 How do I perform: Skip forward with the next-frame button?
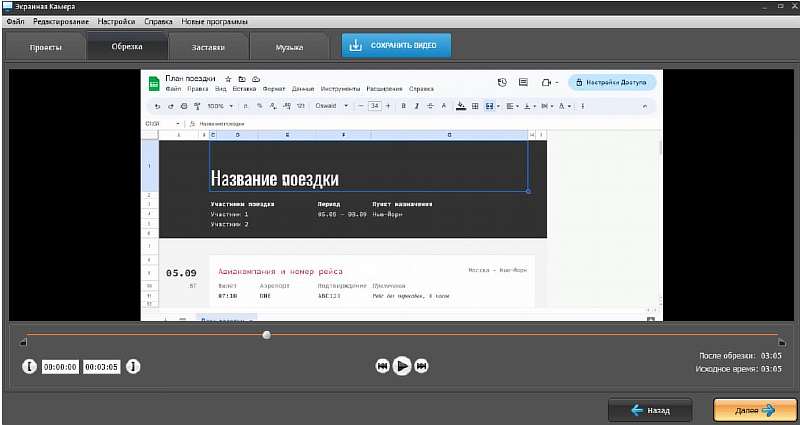pos(421,367)
